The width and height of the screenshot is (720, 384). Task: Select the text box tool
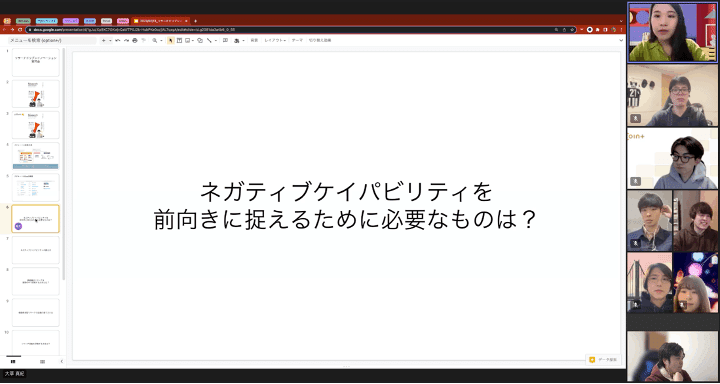tap(179, 40)
